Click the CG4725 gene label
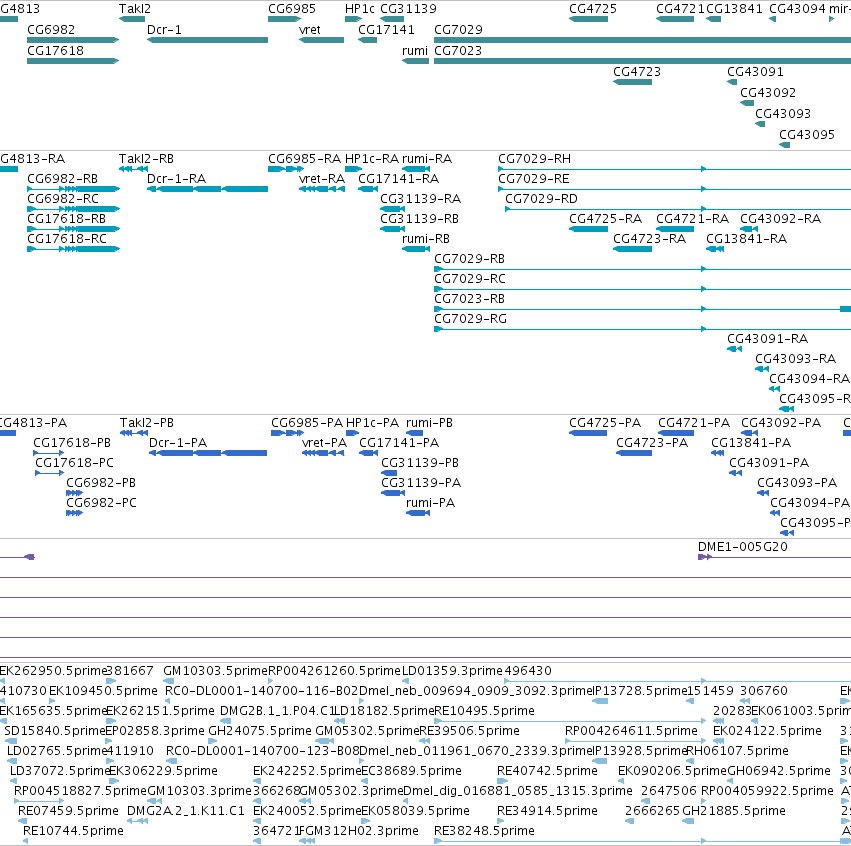 point(593,9)
